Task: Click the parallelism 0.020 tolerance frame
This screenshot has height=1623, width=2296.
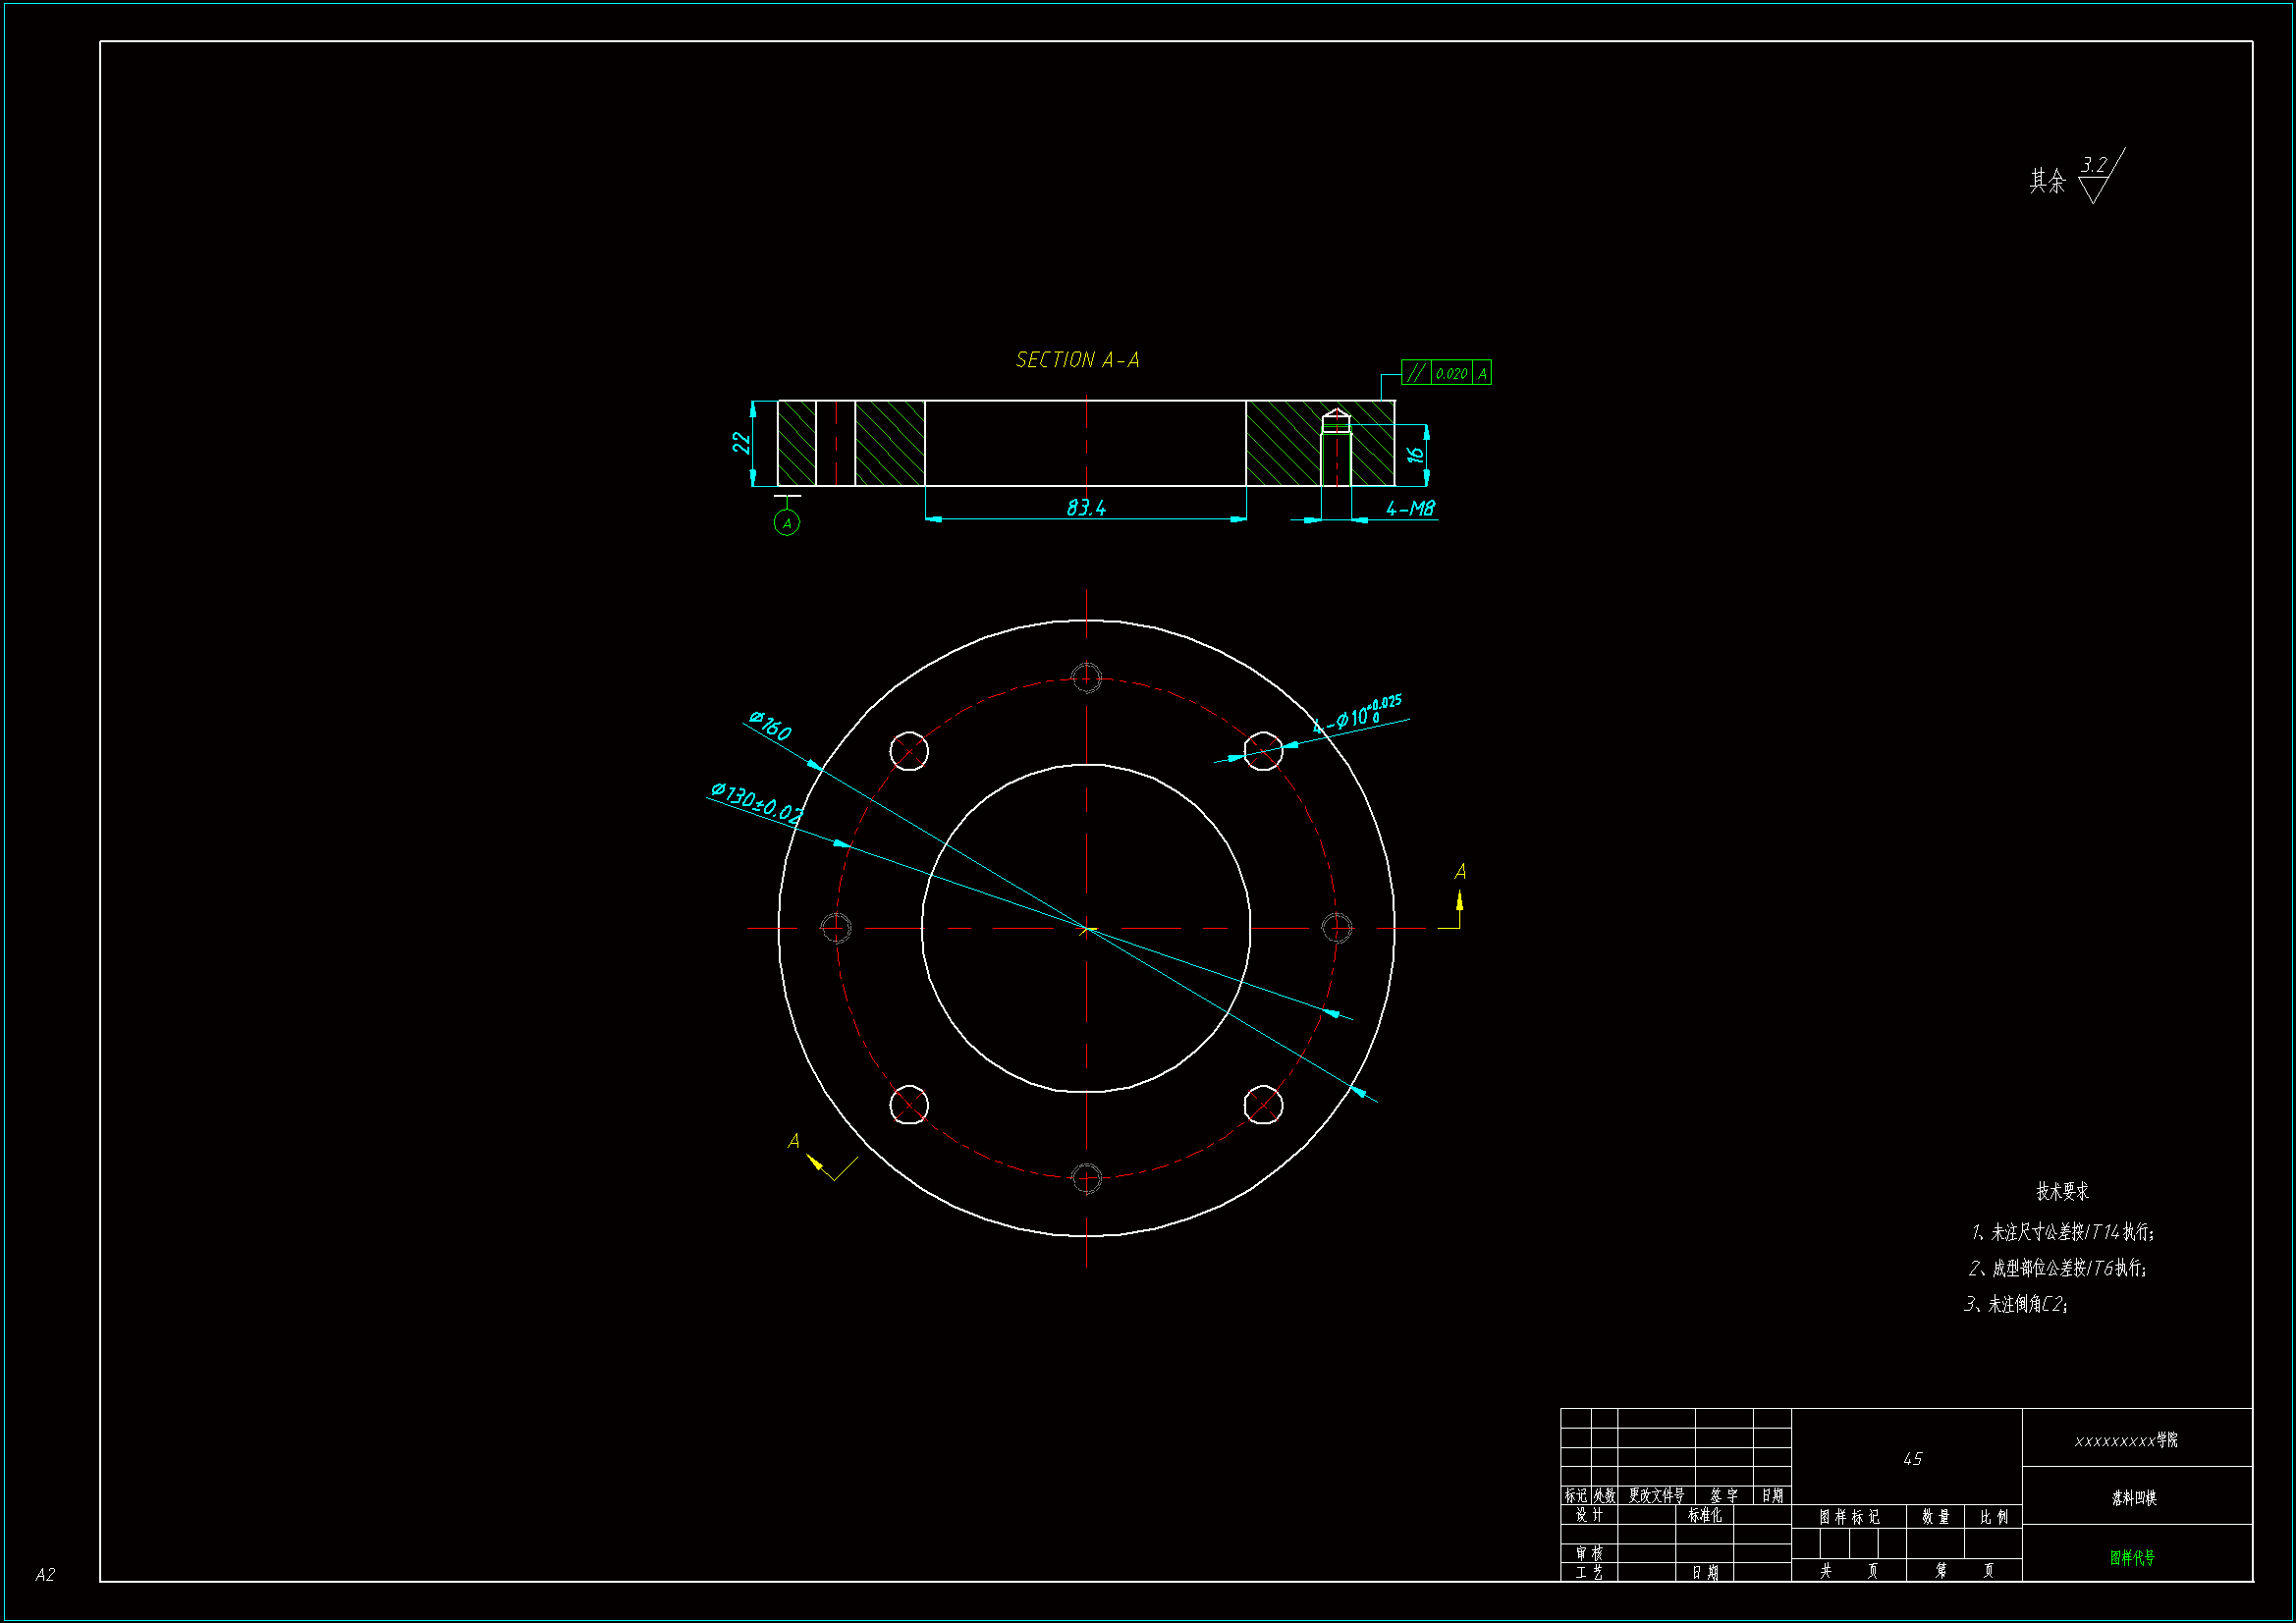Action: [x=1446, y=373]
